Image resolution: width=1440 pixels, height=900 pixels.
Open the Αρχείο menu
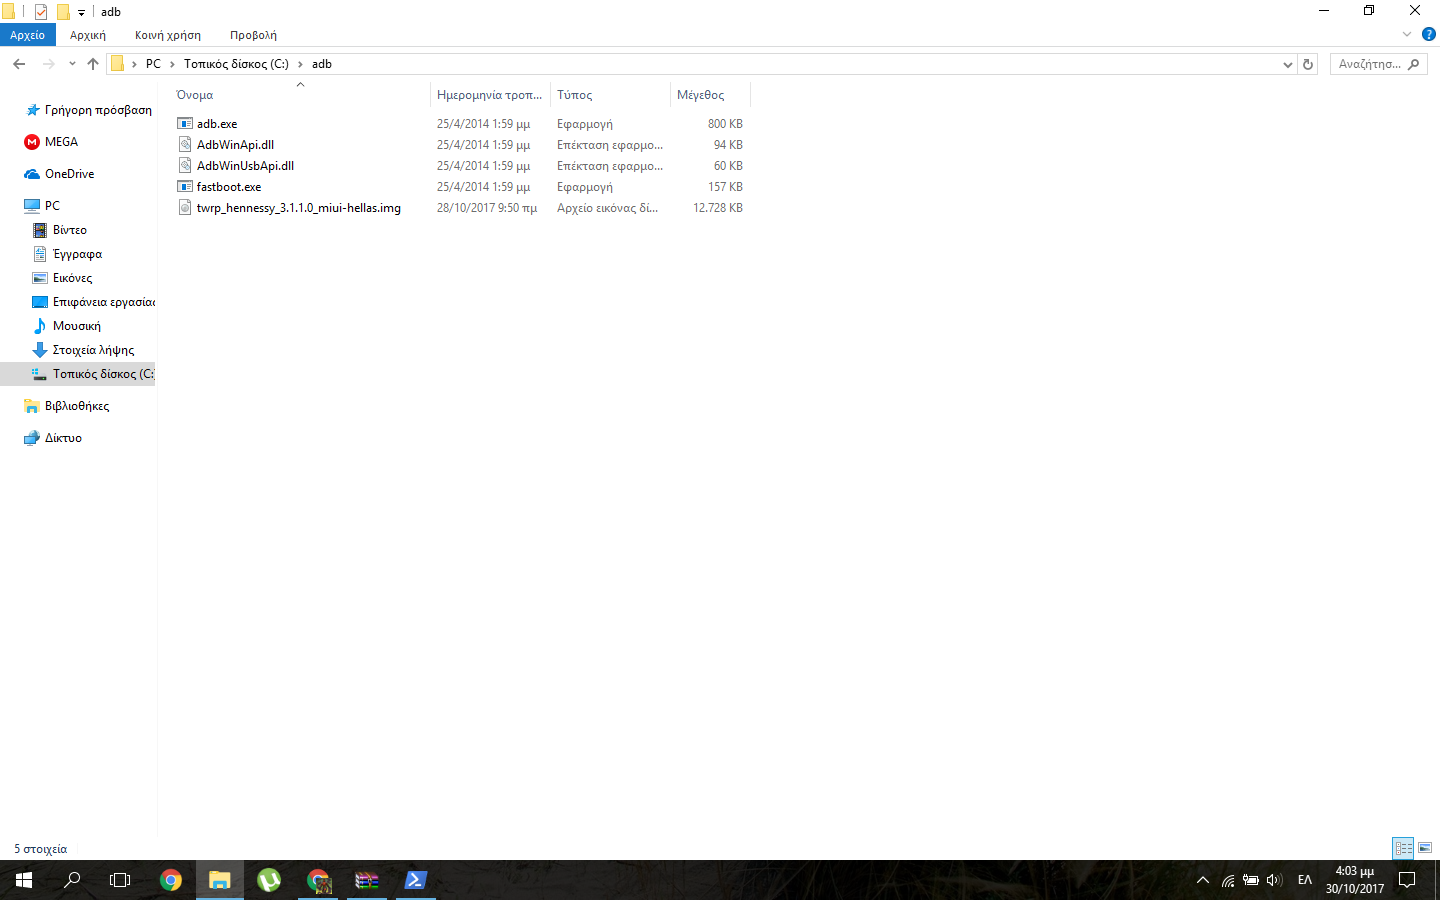(27, 35)
